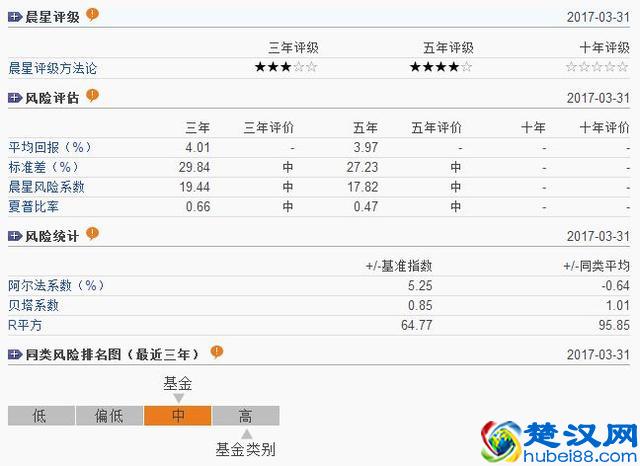
Task: Click the 十年评级 column header
Action: pos(604,48)
